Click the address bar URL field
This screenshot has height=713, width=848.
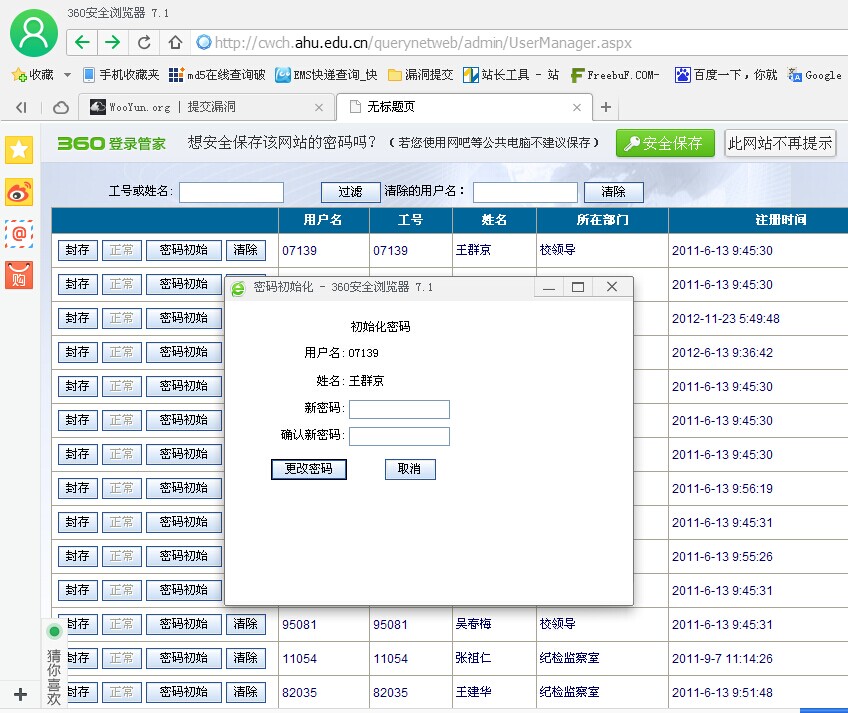tap(519, 43)
